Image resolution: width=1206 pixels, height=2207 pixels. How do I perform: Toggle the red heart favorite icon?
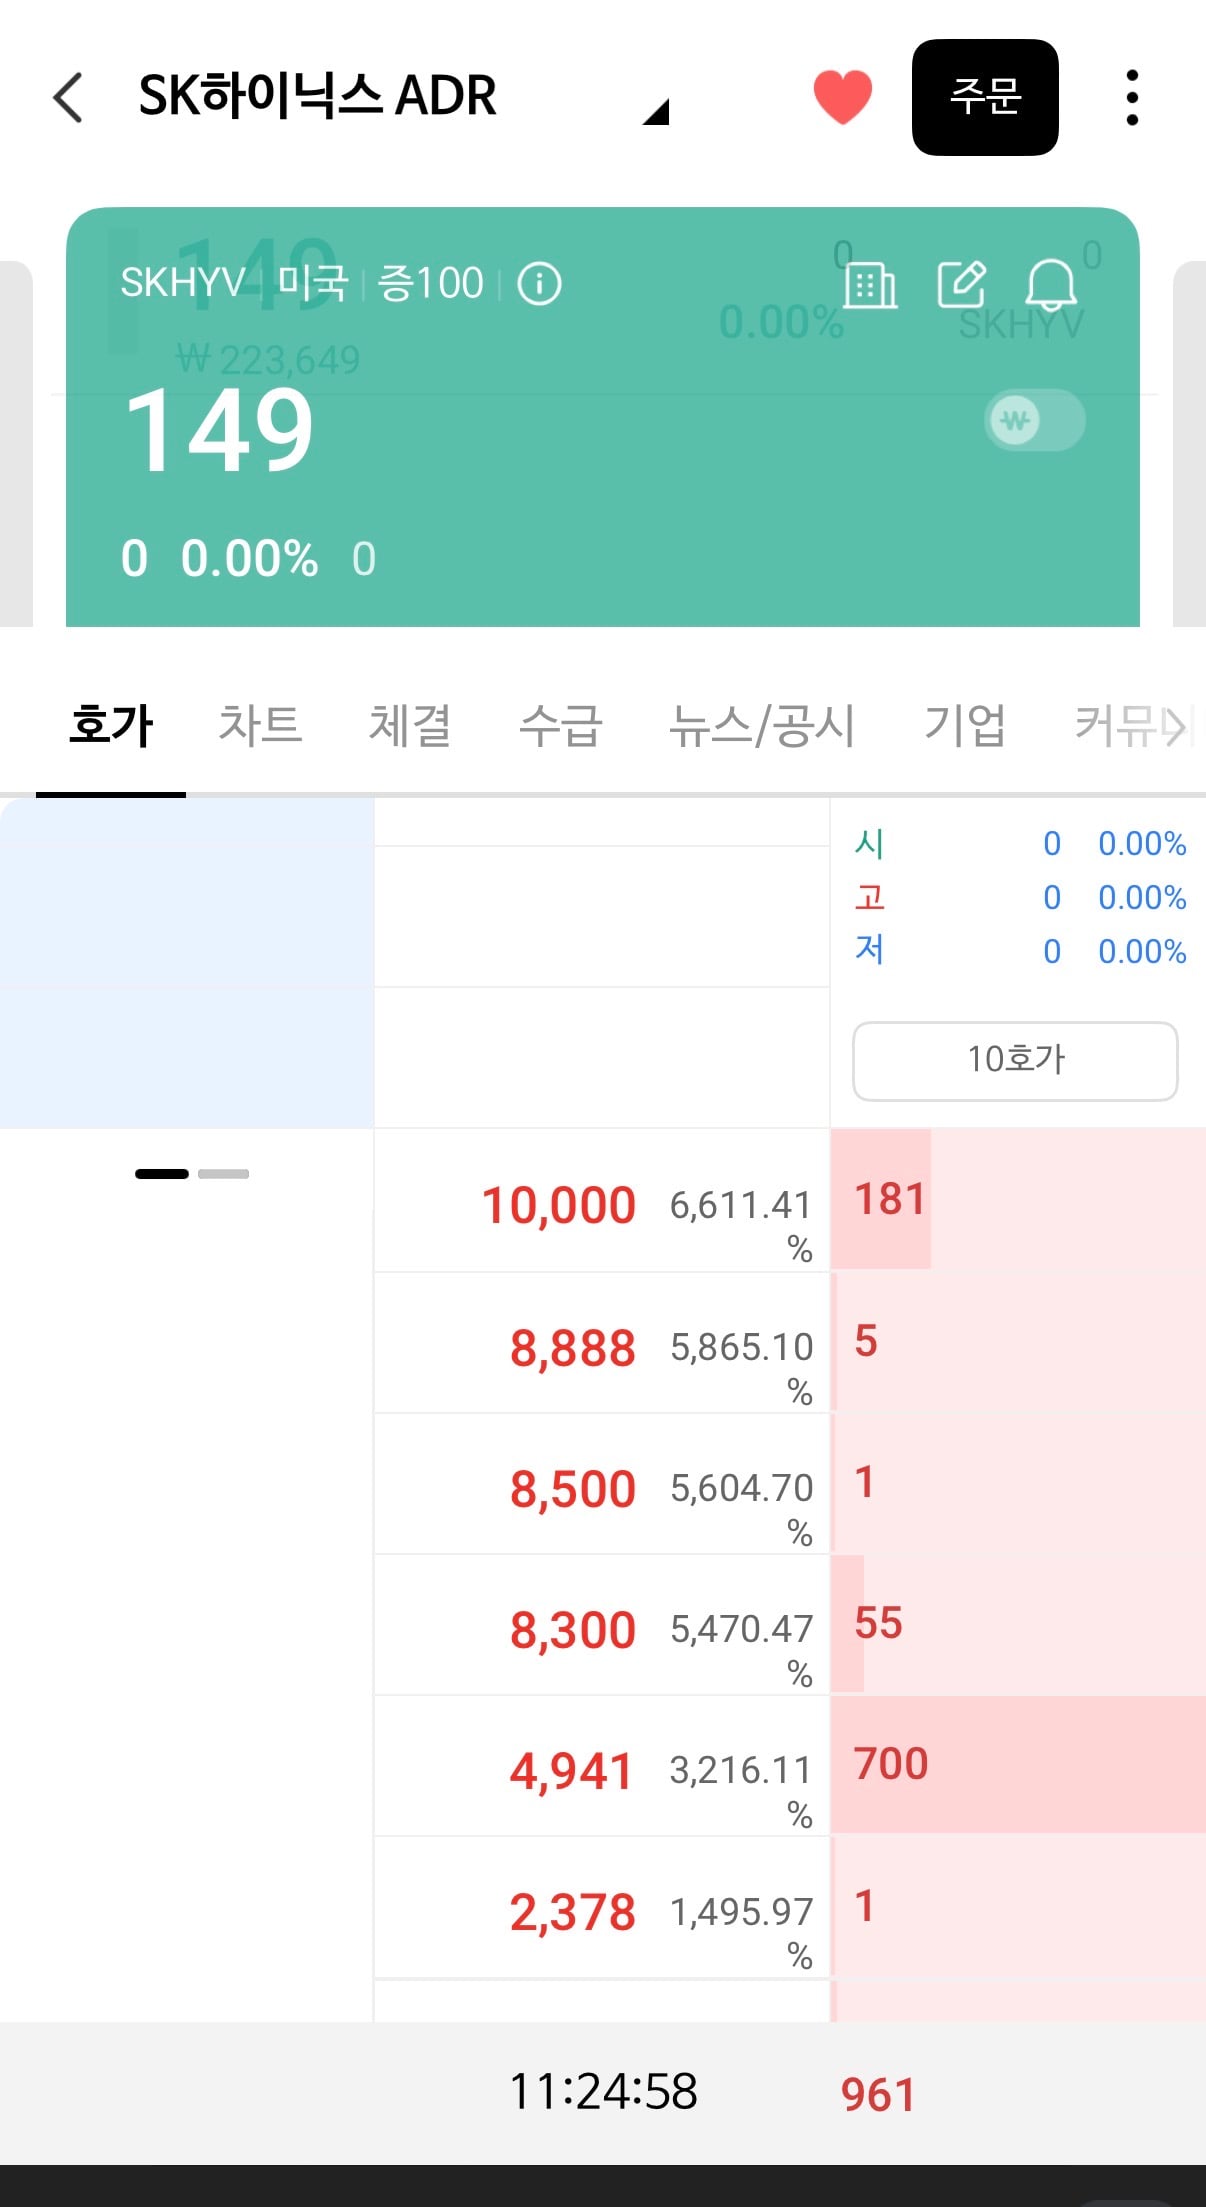pyautogui.click(x=842, y=97)
